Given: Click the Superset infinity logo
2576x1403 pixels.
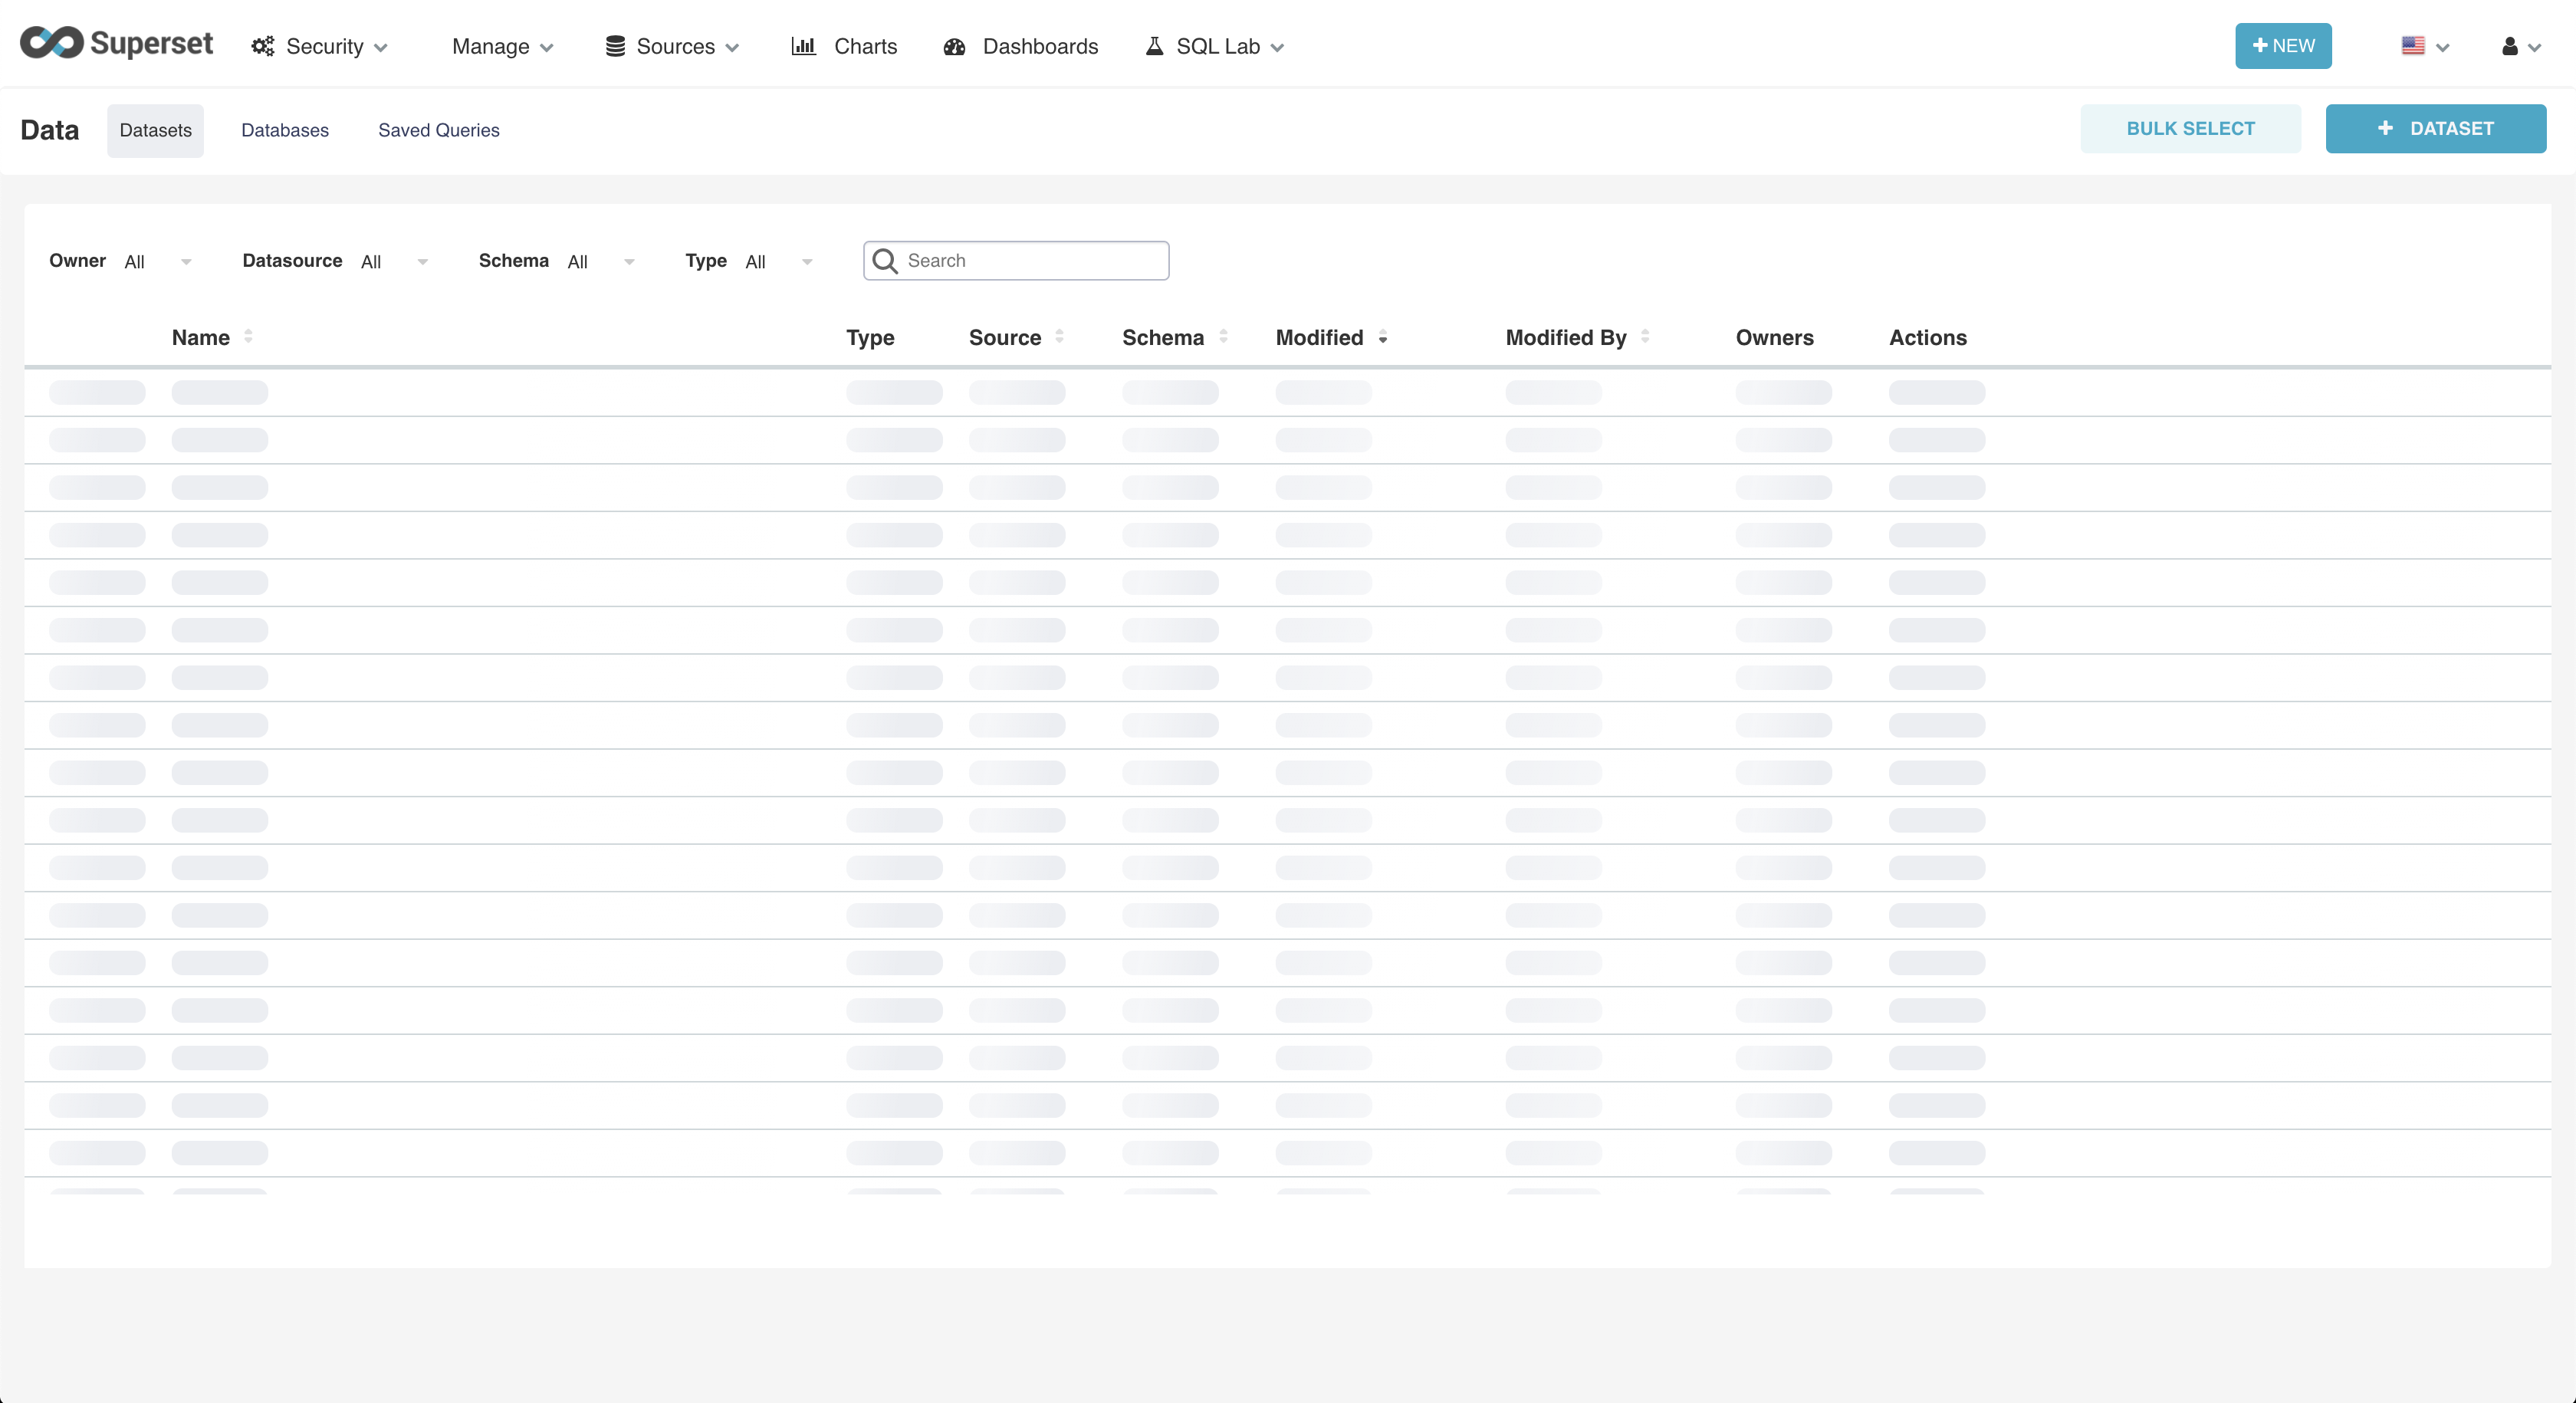Looking at the screenshot, I should coord(52,43).
